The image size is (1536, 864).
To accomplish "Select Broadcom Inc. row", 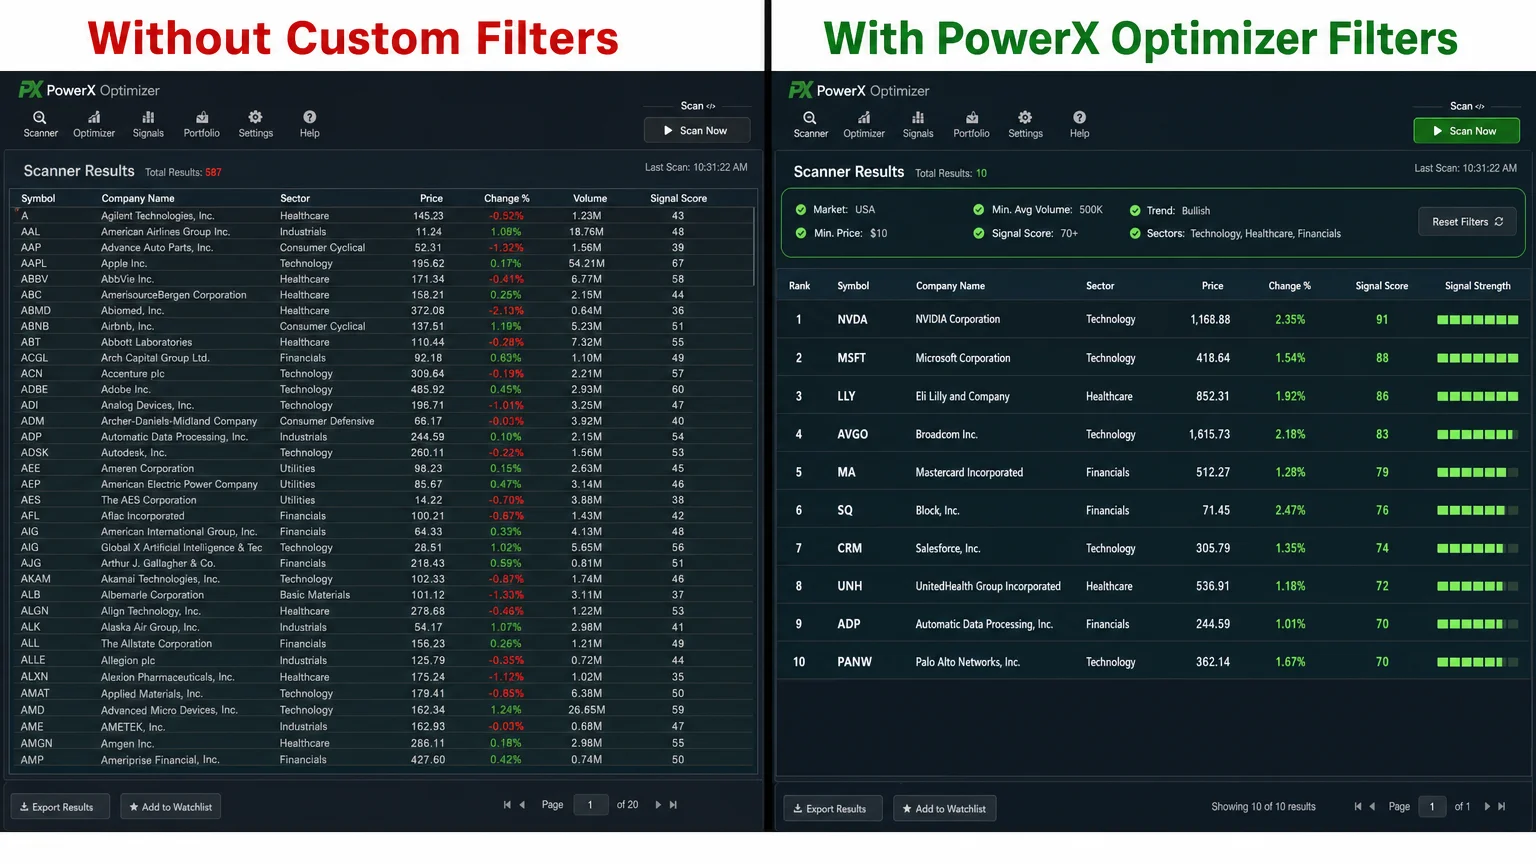I will click(1152, 434).
